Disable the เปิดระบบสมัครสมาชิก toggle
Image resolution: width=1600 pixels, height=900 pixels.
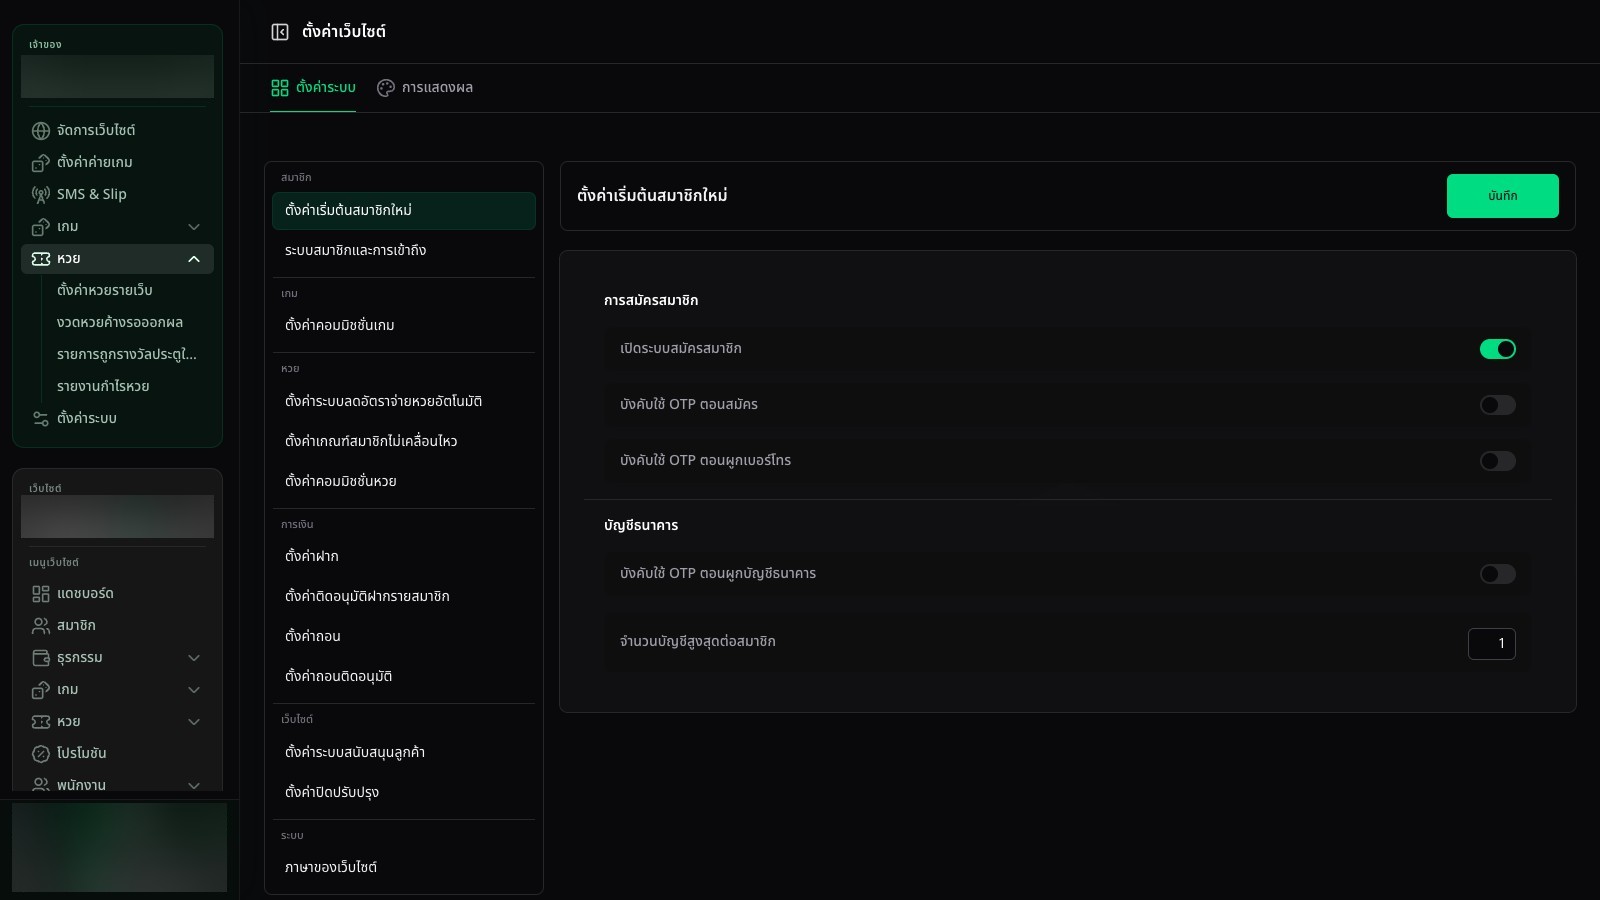click(1498, 349)
